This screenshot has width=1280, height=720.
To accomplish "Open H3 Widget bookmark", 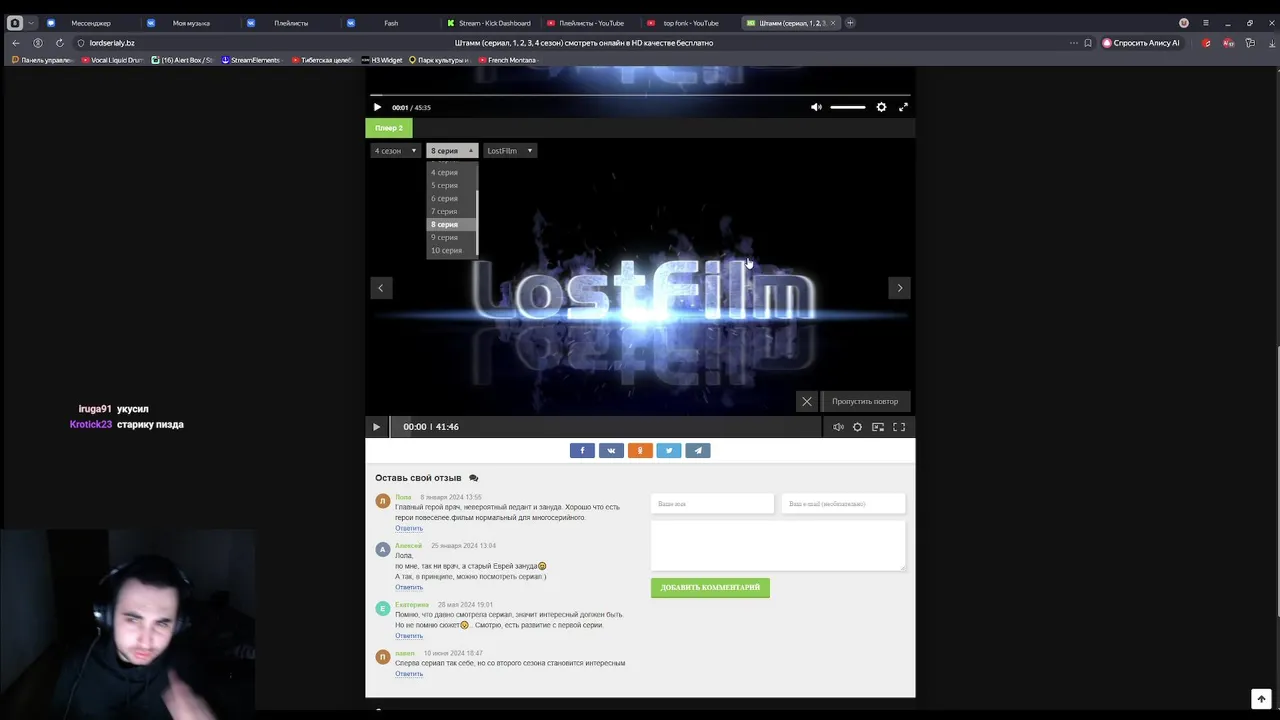I will [x=382, y=60].
